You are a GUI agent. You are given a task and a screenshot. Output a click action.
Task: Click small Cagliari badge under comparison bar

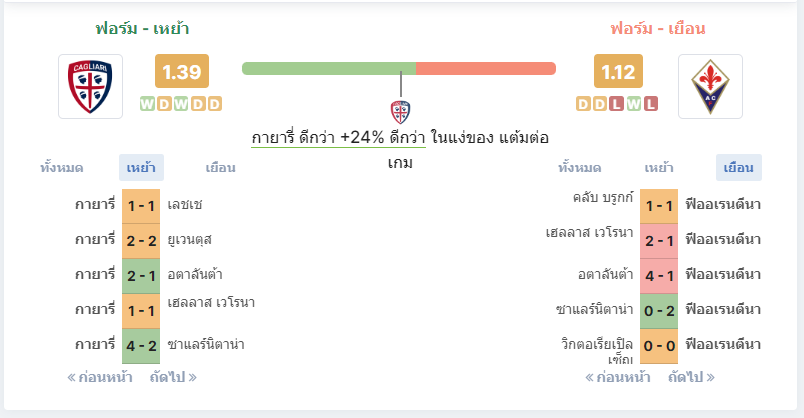[x=400, y=112]
